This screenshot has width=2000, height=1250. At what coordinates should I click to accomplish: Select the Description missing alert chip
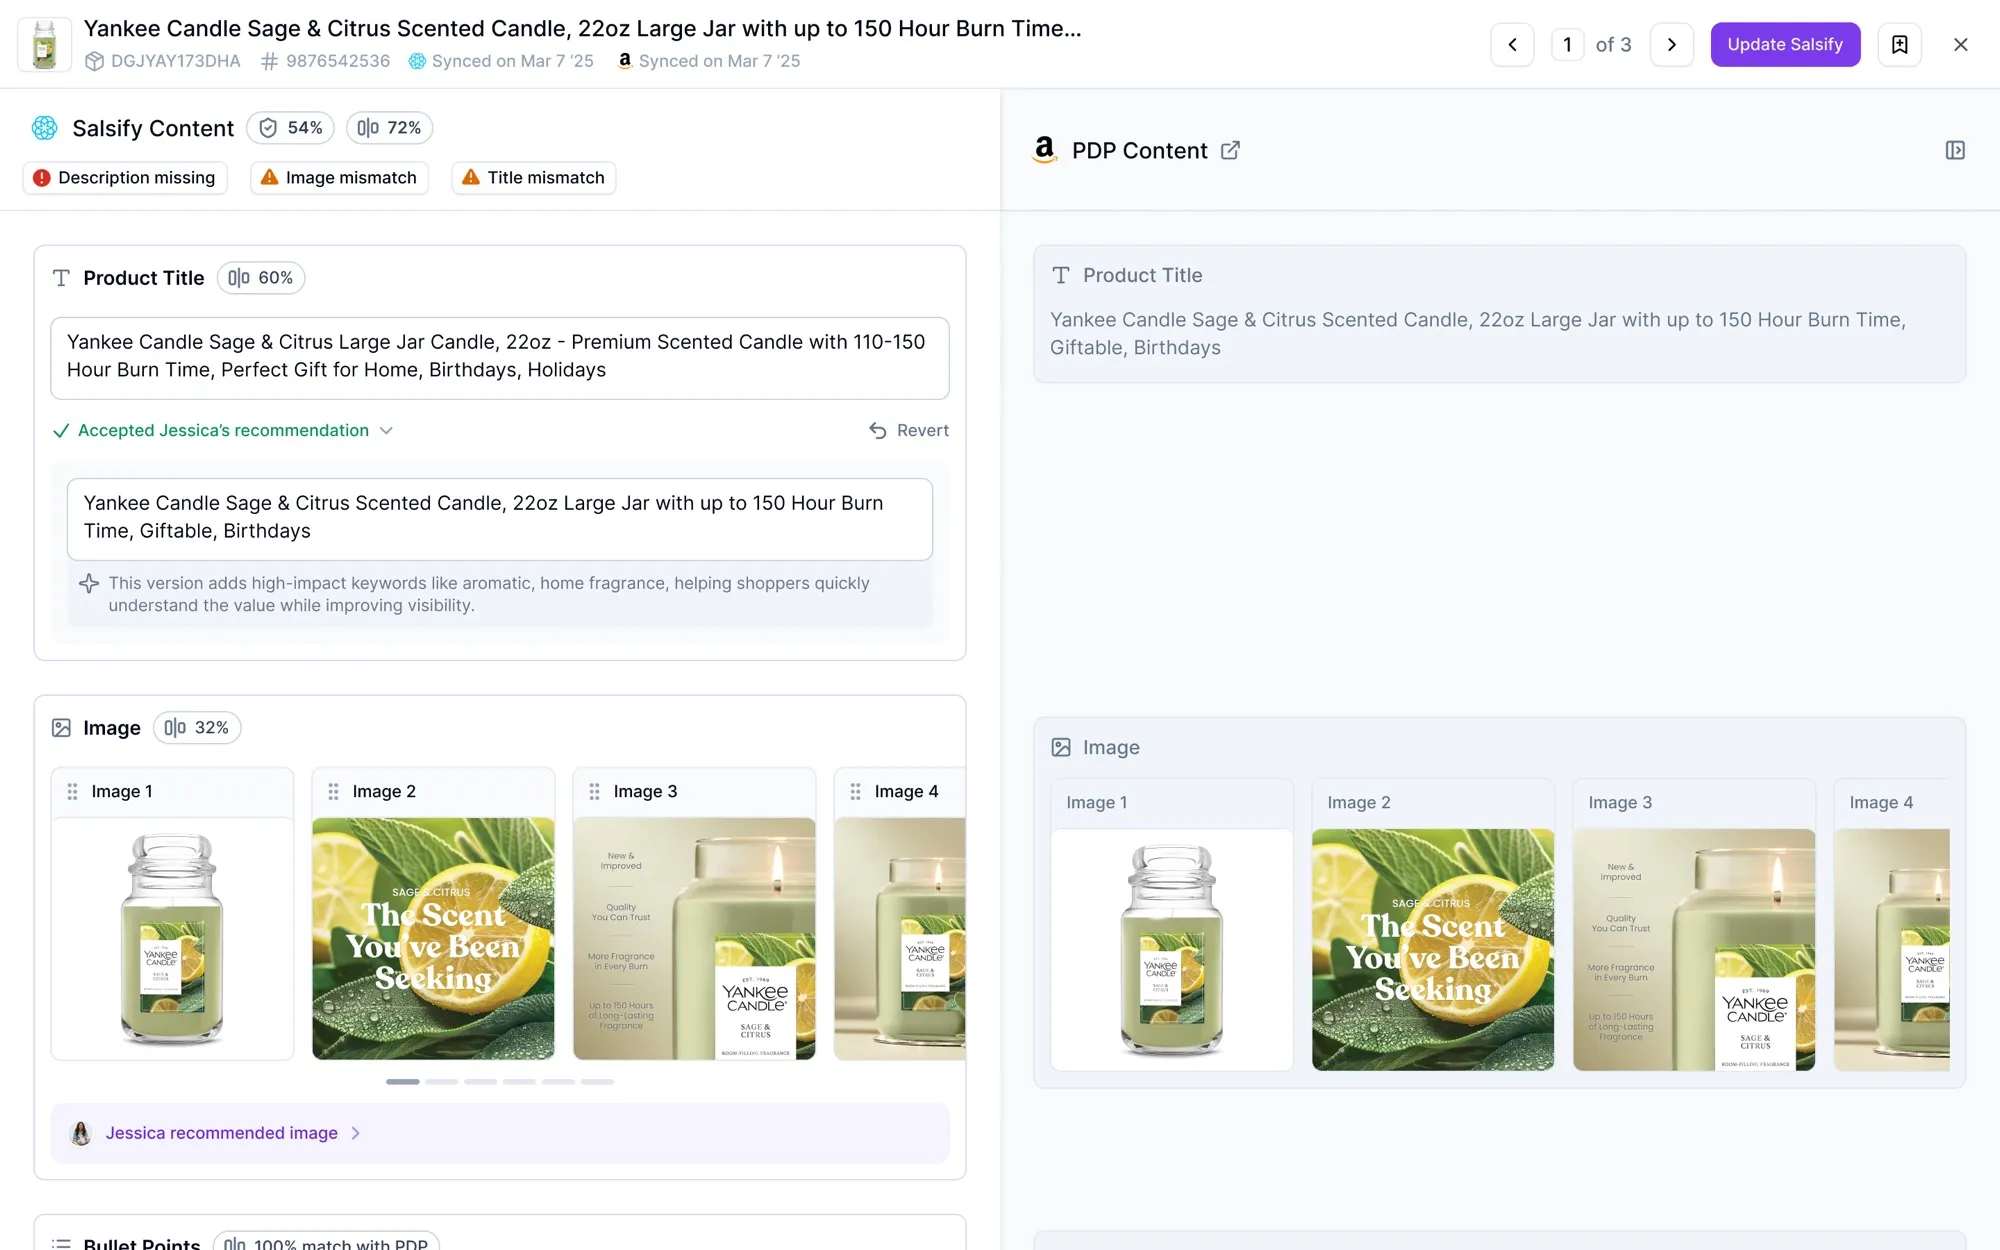click(125, 178)
